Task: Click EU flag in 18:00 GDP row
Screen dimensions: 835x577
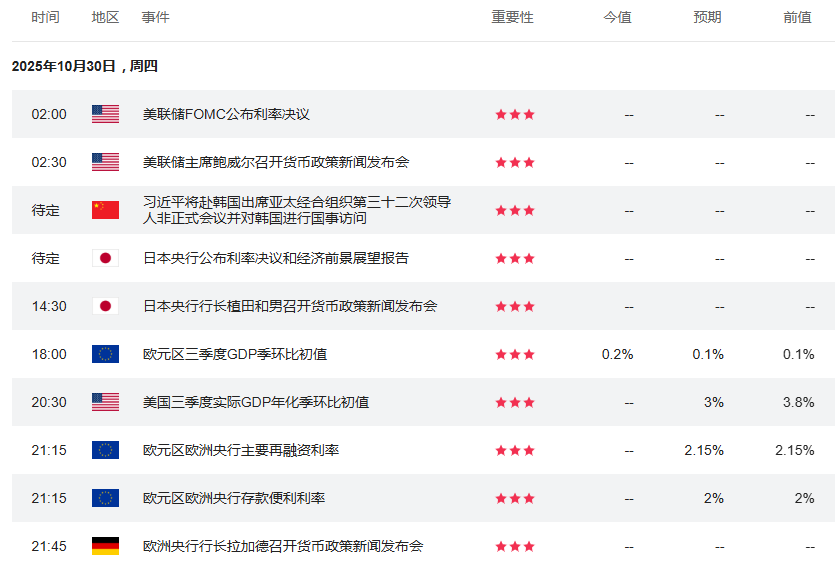Action: [x=105, y=354]
